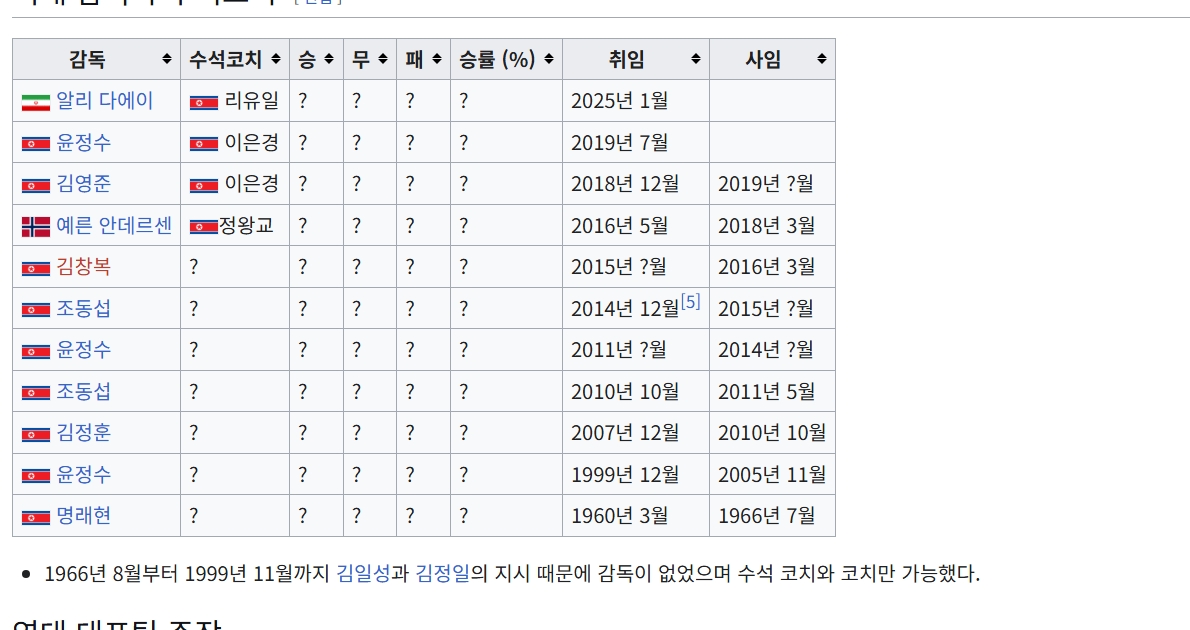The width and height of the screenshot is (1190, 630).
Task: Toggle sorting on the 승 column
Action: click(330, 58)
